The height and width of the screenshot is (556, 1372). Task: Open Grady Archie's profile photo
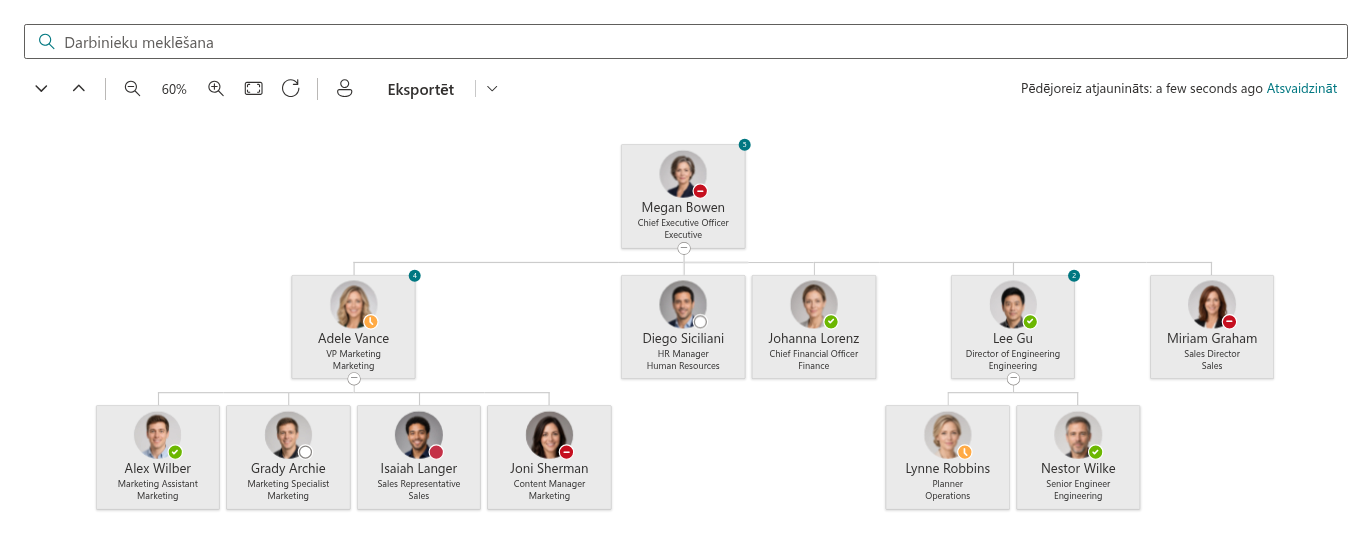[x=289, y=435]
